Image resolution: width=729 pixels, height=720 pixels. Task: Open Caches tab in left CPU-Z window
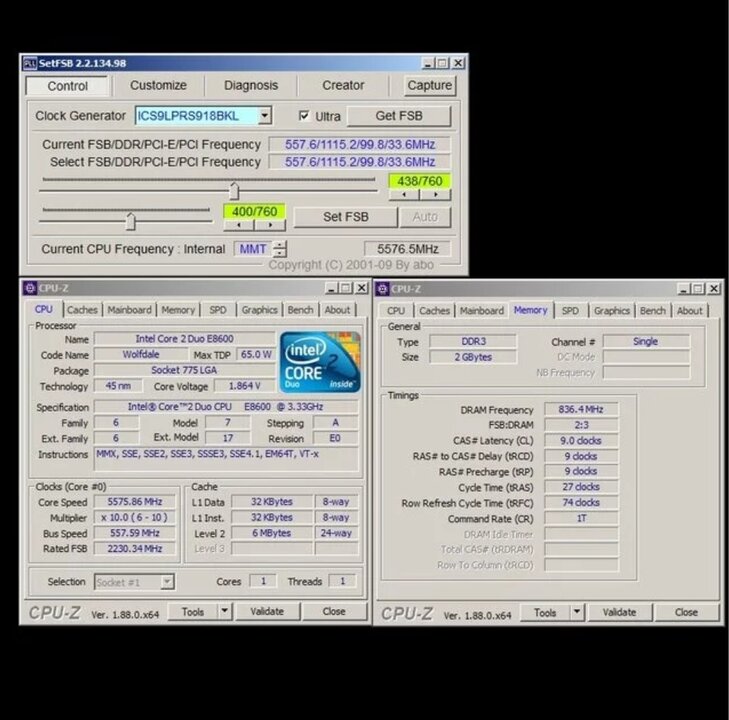tap(82, 310)
